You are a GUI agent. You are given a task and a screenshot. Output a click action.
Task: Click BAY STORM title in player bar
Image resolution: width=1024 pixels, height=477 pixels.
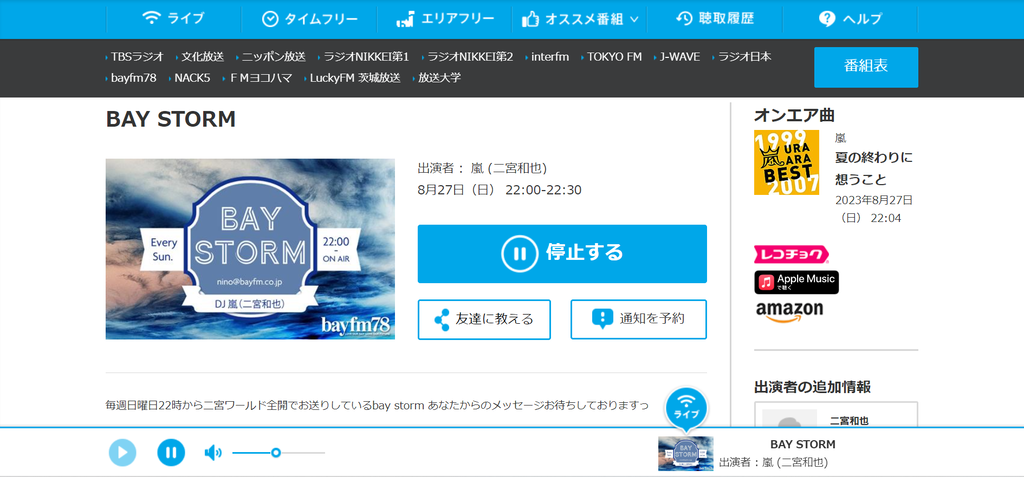click(803, 444)
